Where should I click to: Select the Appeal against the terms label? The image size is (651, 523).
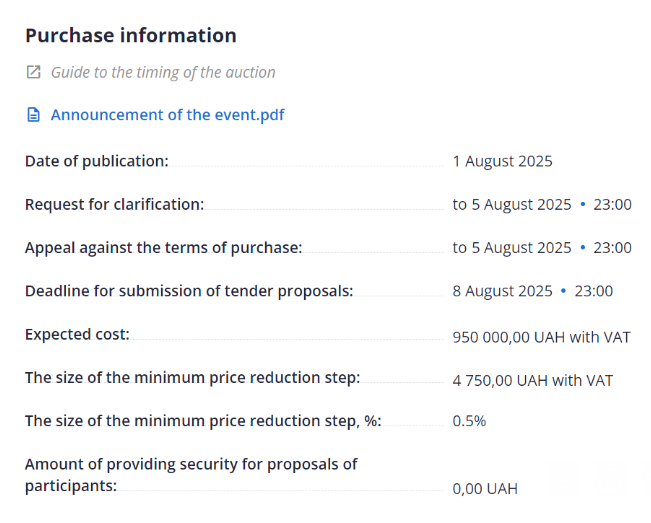point(163,248)
